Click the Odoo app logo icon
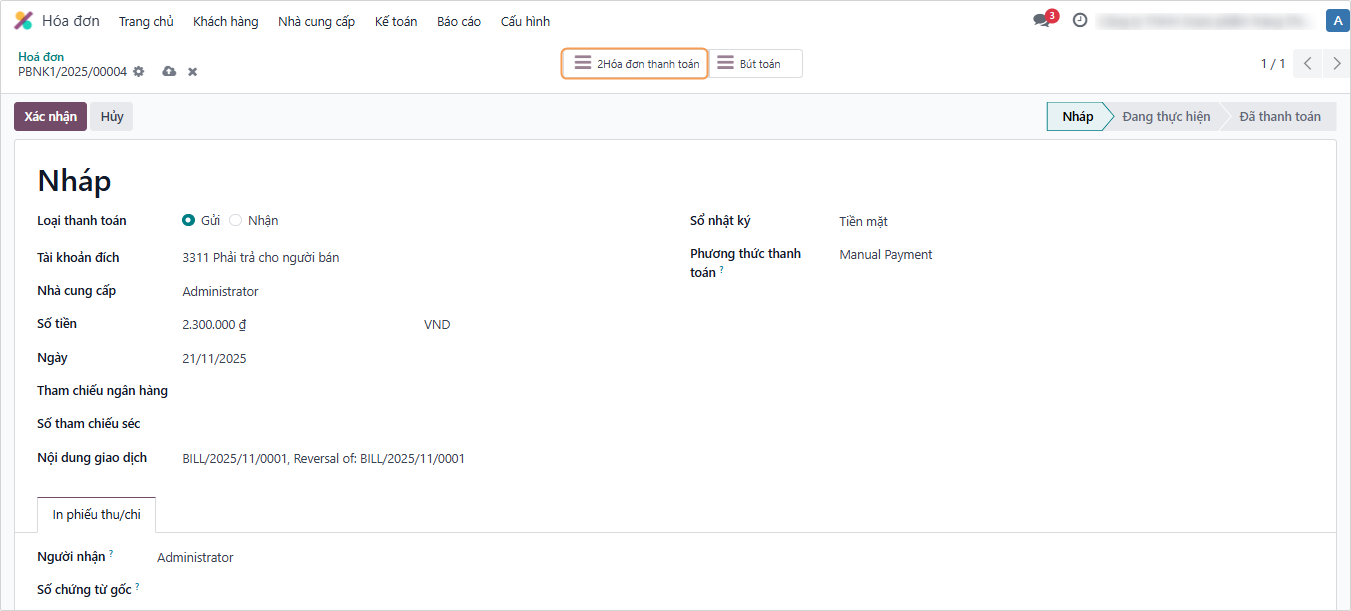1351x611 pixels. (23, 21)
